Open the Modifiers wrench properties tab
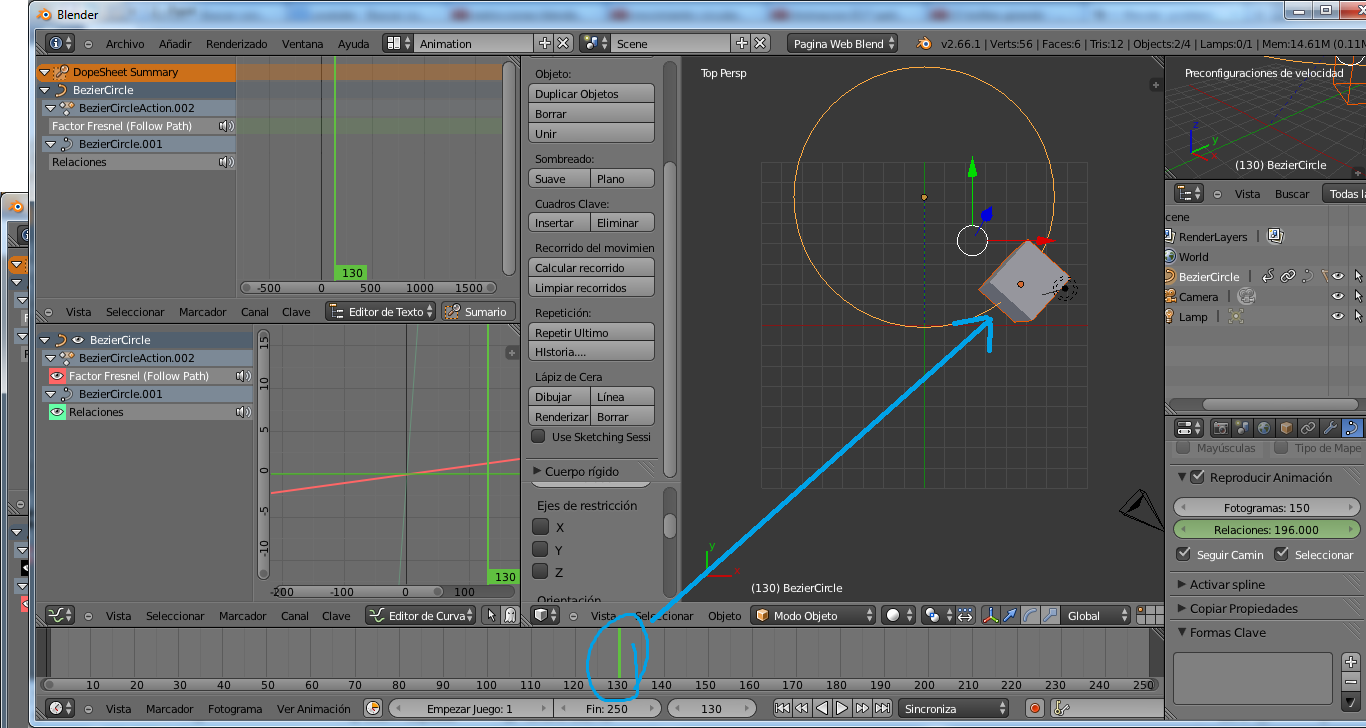This screenshot has width=1366, height=728. [x=1329, y=428]
